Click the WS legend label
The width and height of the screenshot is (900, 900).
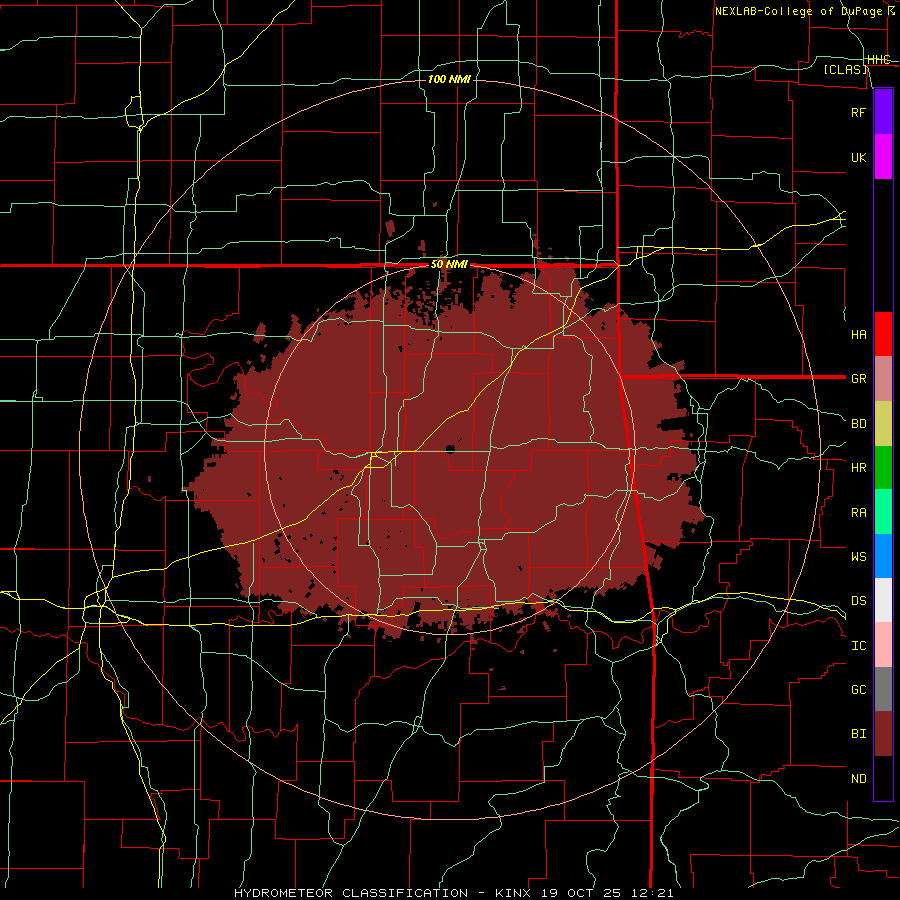click(x=859, y=556)
